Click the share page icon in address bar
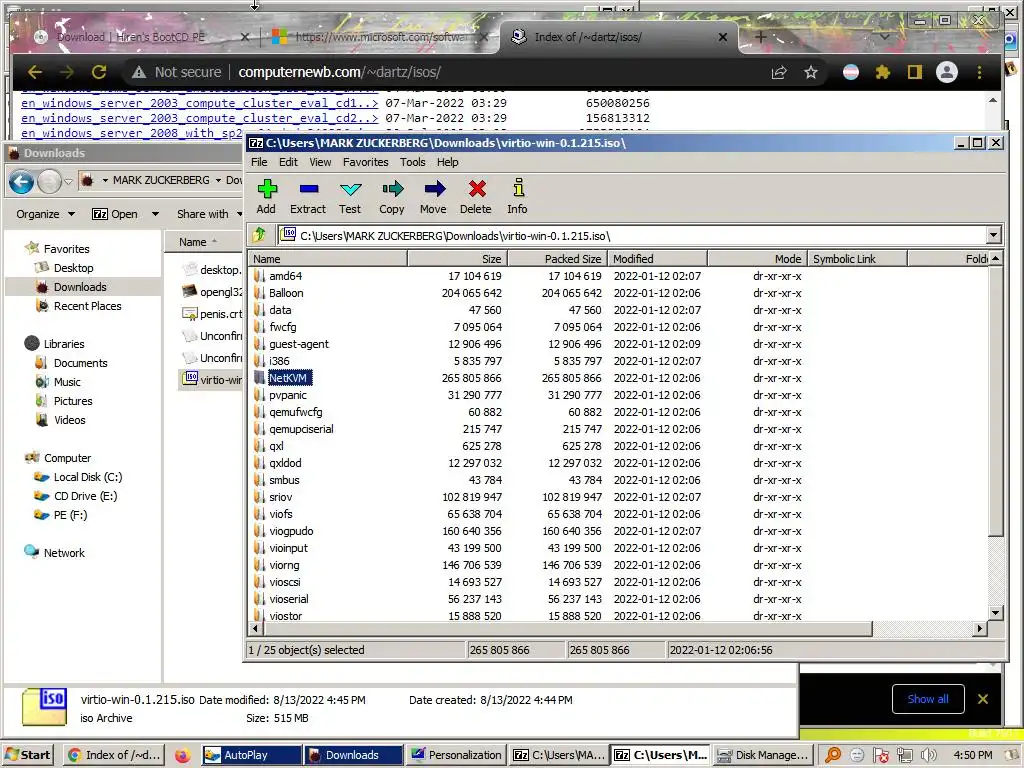The width and height of the screenshot is (1024, 768). click(778, 72)
